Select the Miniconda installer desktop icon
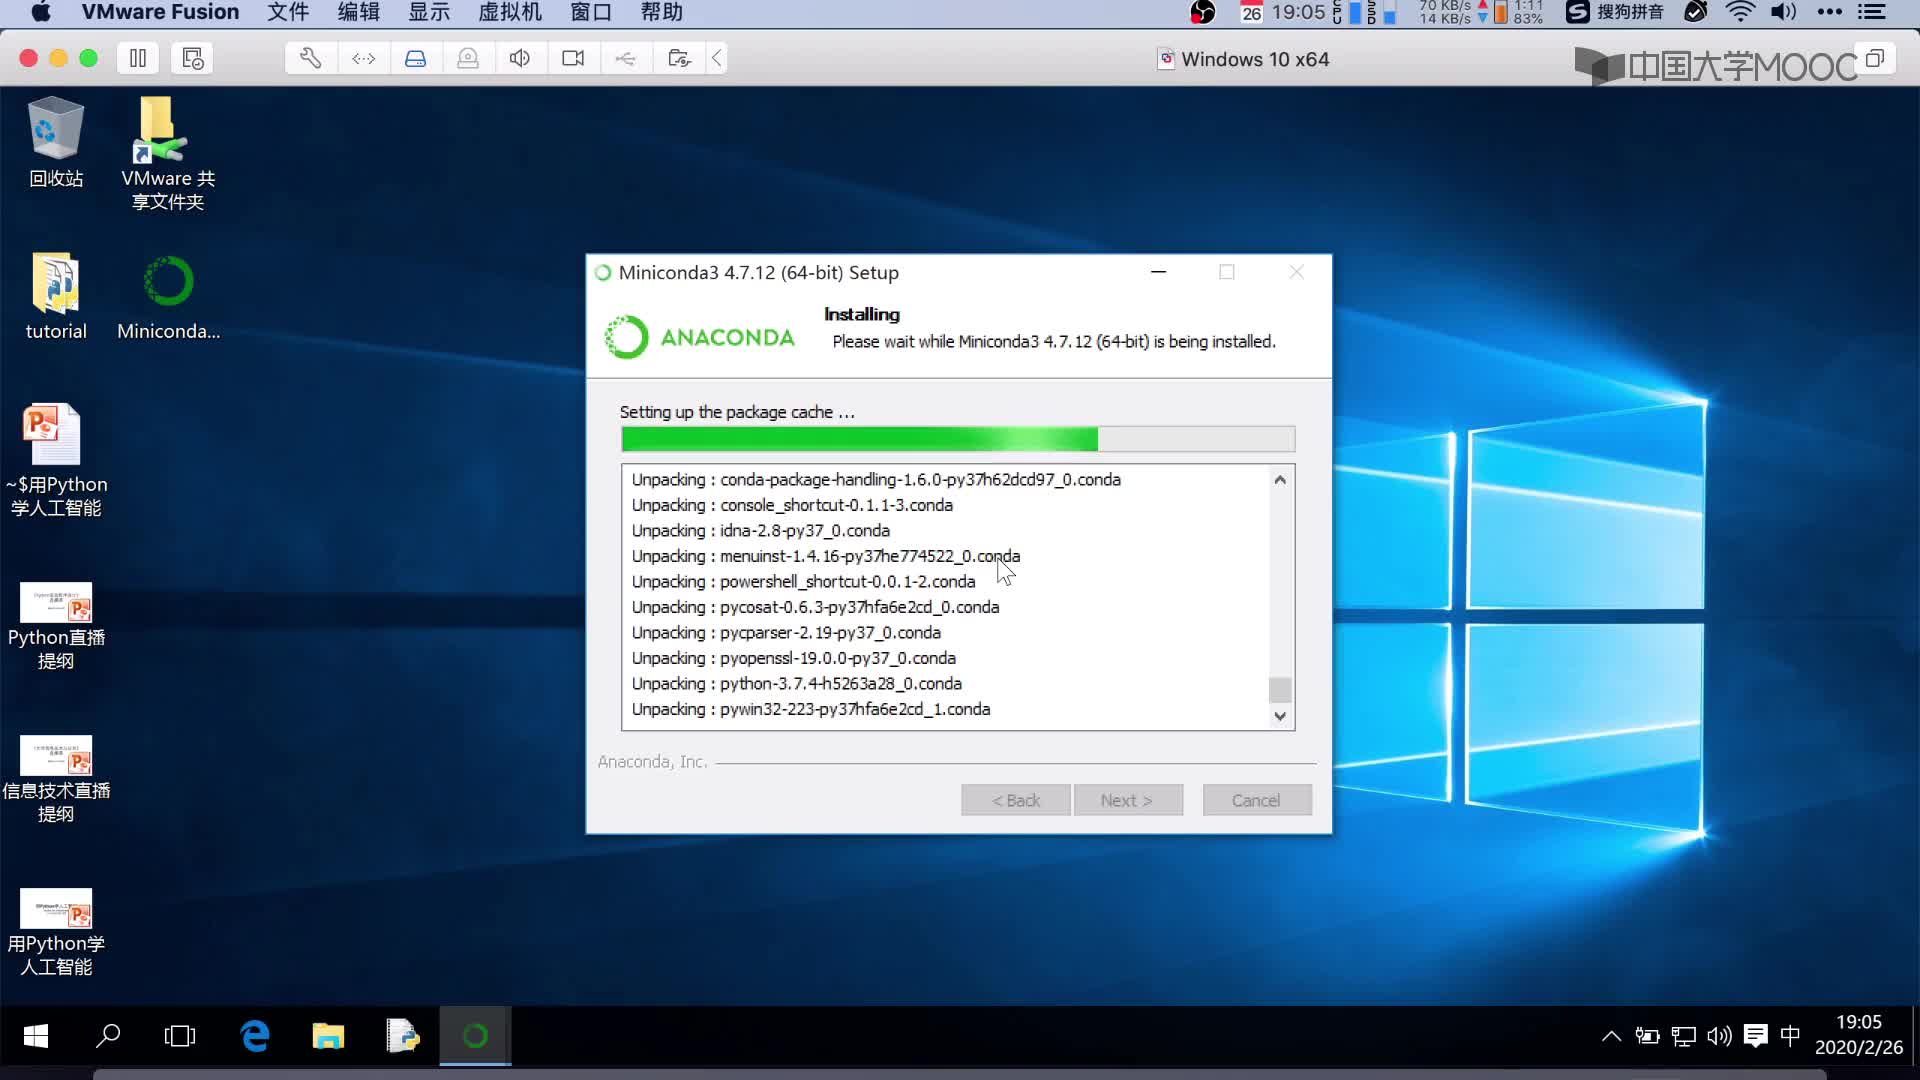The image size is (1920, 1080). 168,297
